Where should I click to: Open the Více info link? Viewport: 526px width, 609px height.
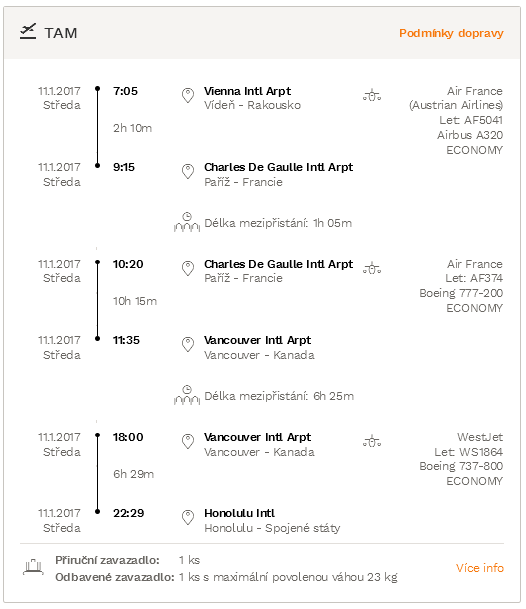(x=480, y=568)
